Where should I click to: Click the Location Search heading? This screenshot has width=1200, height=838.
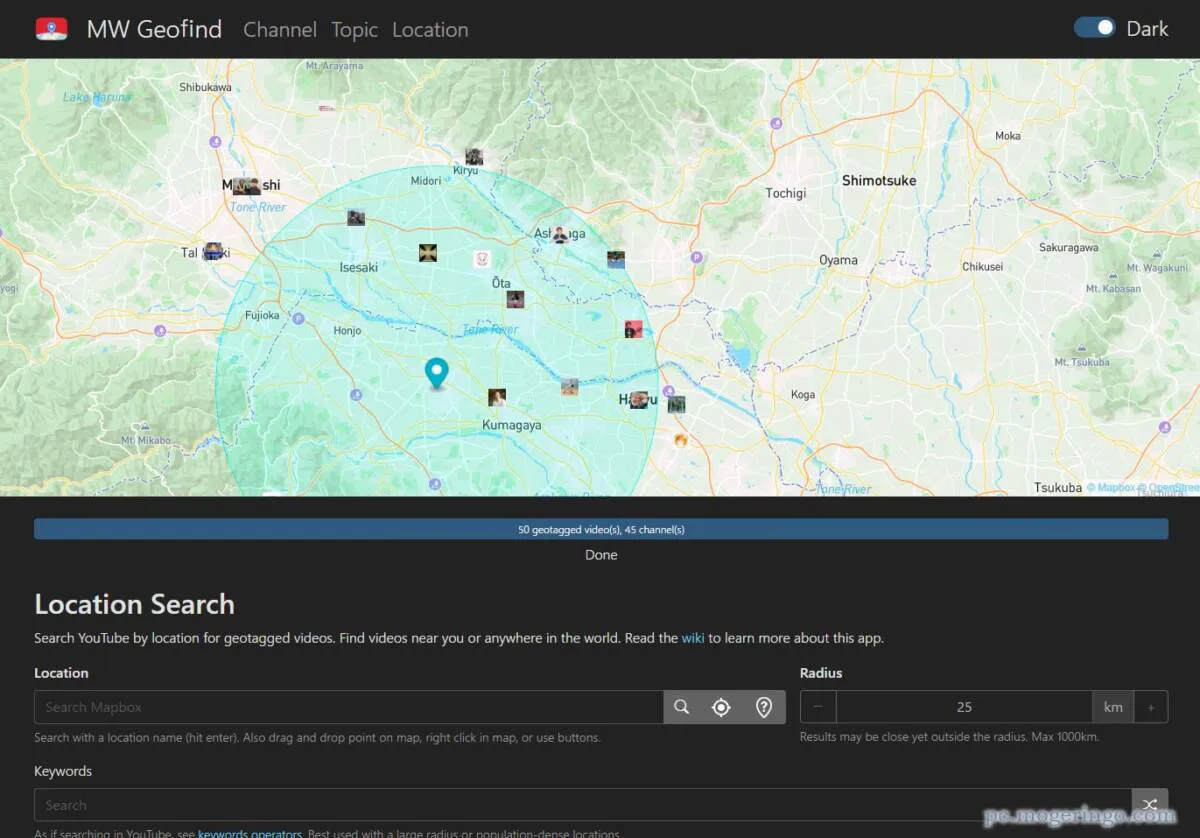pyautogui.click(x=134, y=604)
